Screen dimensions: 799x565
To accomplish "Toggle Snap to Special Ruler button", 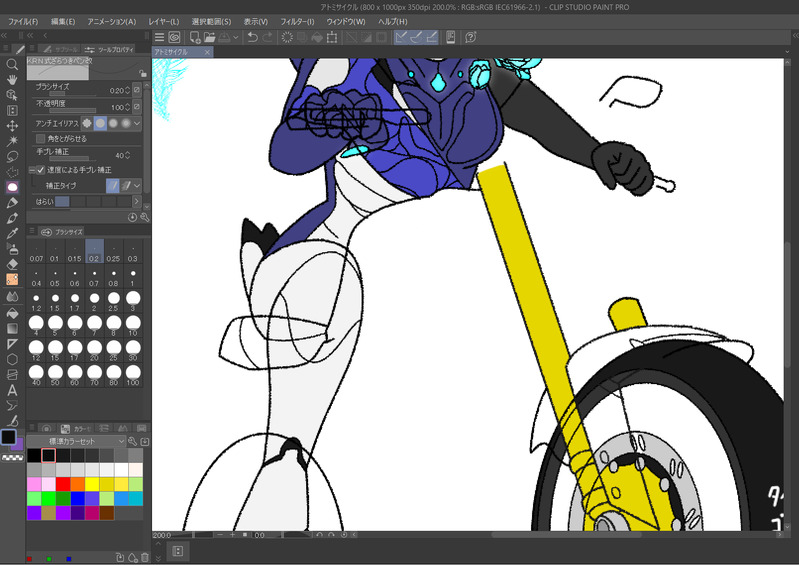I will 416,37.
